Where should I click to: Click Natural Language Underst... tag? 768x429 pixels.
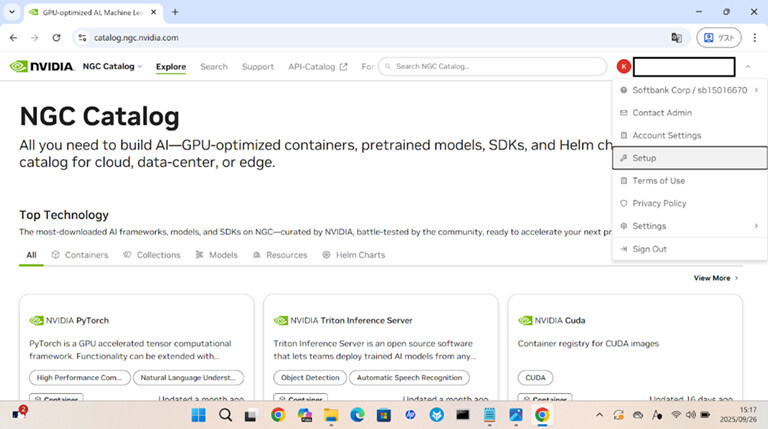[x=189, y=378]
